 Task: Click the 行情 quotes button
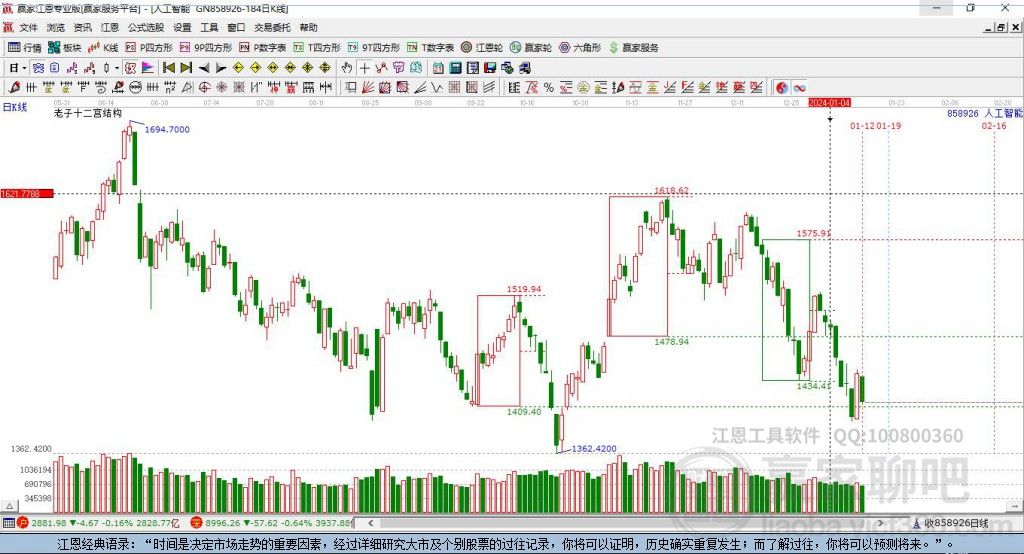tap(25, 47)
